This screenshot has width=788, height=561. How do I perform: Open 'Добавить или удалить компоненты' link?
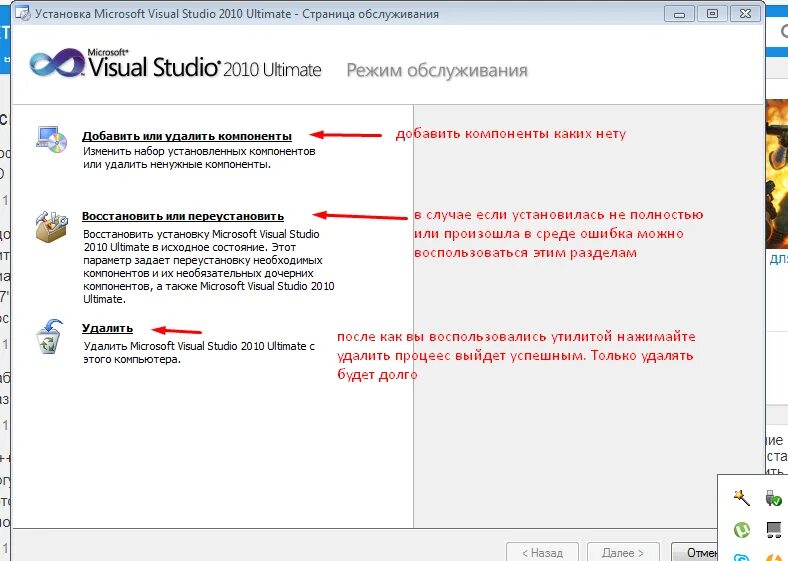click(187, 136)
